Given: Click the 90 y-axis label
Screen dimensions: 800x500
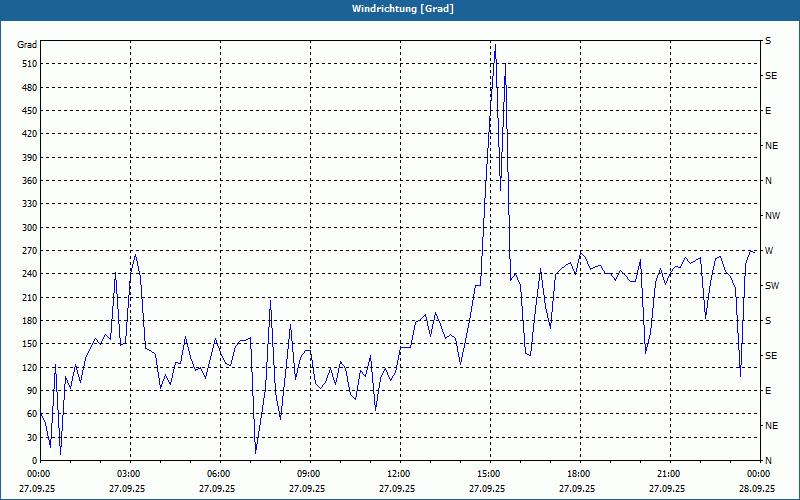Looking at the screenshot, I should pyautogui.click(x=31, y=391).
